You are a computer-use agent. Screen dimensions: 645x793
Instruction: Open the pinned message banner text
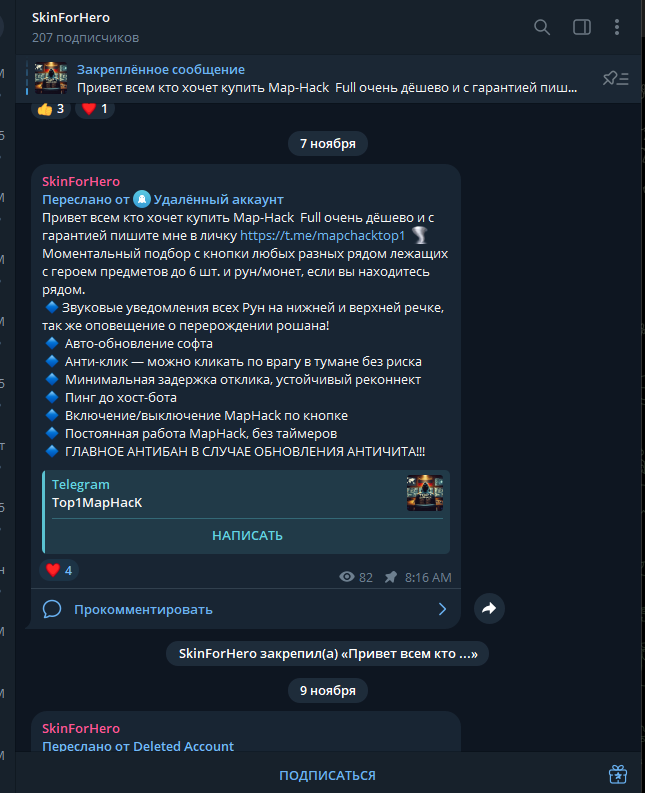327,79
